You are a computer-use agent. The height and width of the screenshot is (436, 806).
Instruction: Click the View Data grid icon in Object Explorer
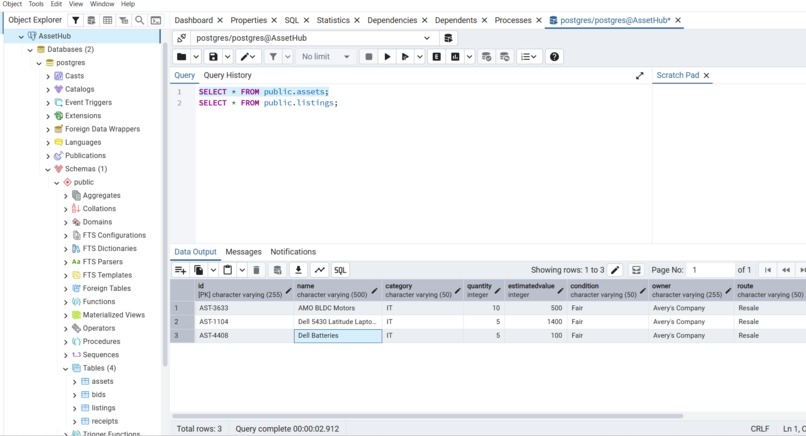107,20
